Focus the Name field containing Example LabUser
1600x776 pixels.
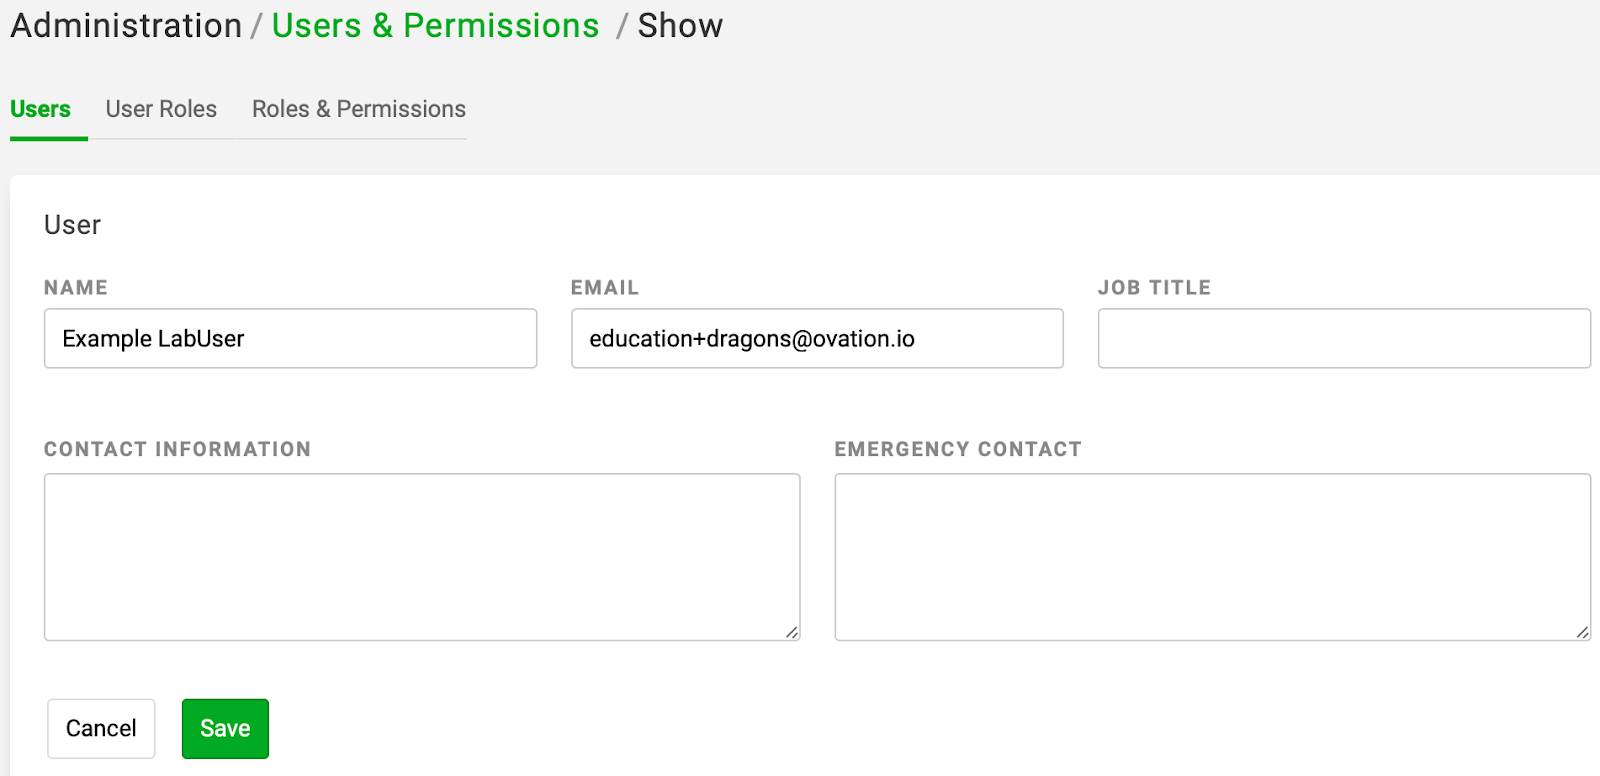point(290,338)
